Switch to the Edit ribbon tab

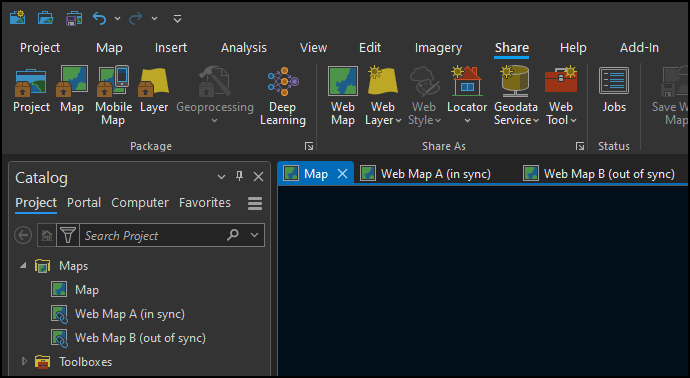370,48
